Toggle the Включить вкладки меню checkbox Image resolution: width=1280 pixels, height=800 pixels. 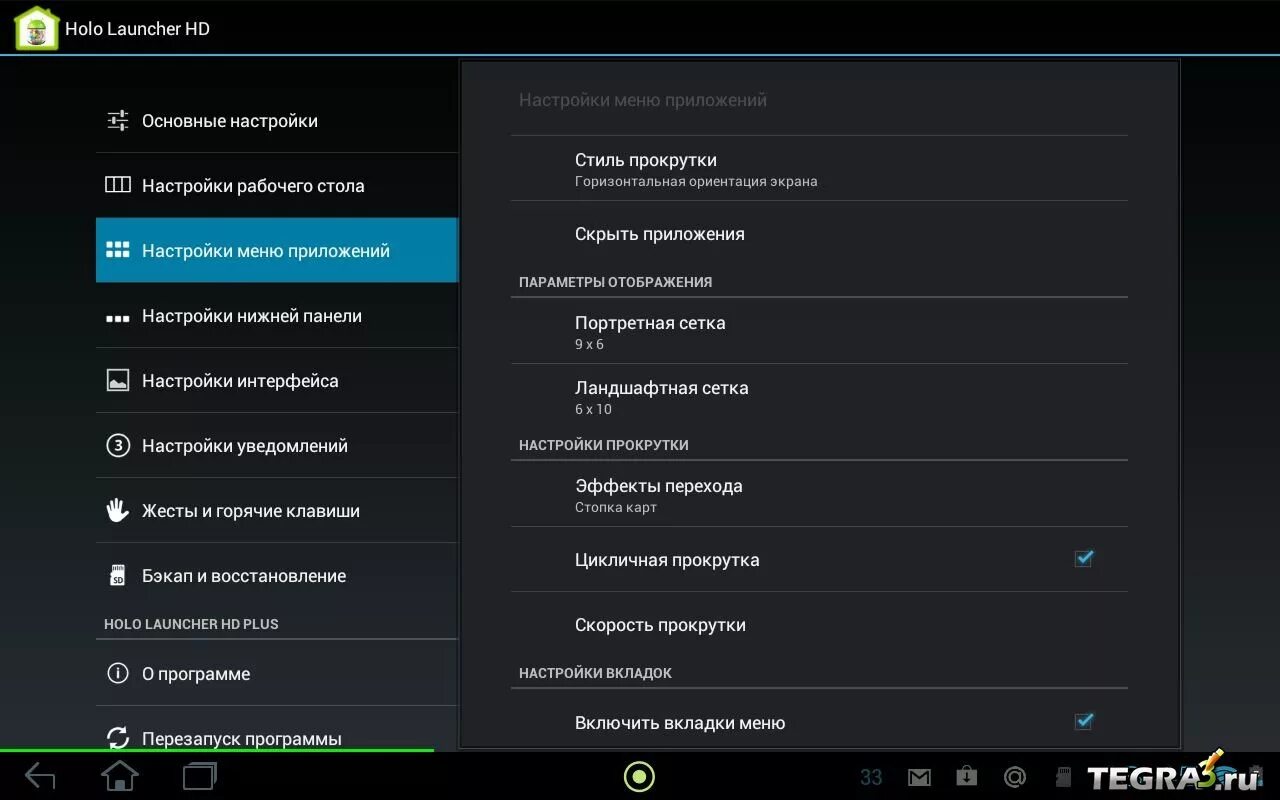pos(1083,721)
